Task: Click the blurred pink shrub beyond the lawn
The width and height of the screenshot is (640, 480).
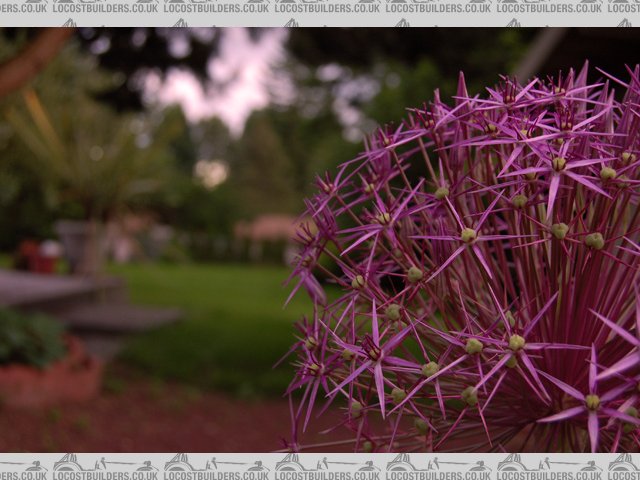Action: (265, 228)
